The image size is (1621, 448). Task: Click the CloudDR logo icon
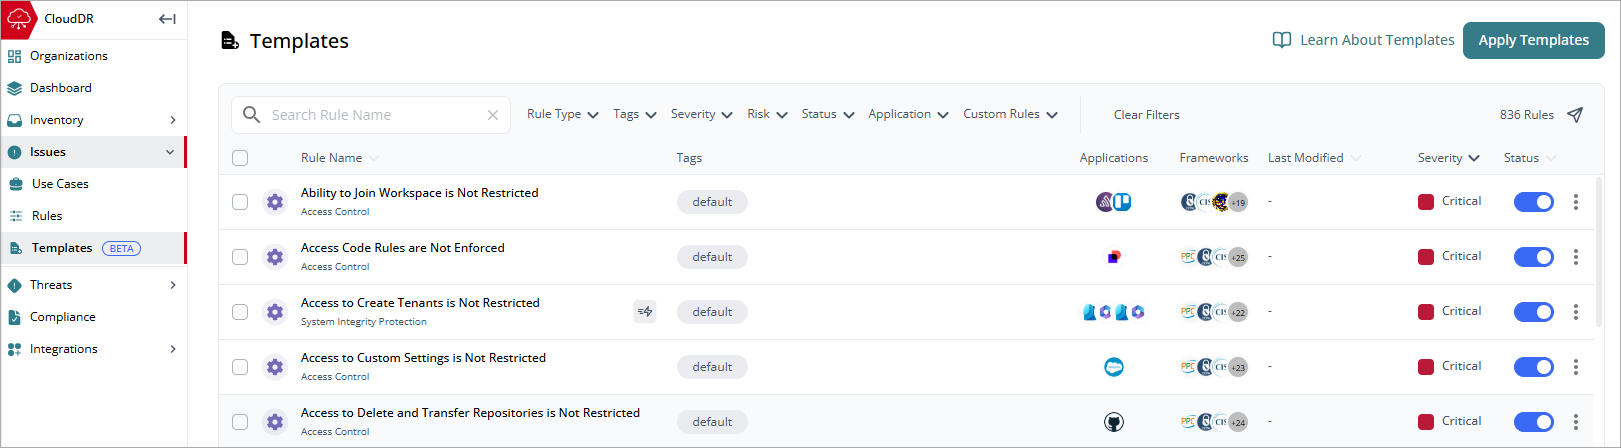pyautogui.click(x=18, y=19)
